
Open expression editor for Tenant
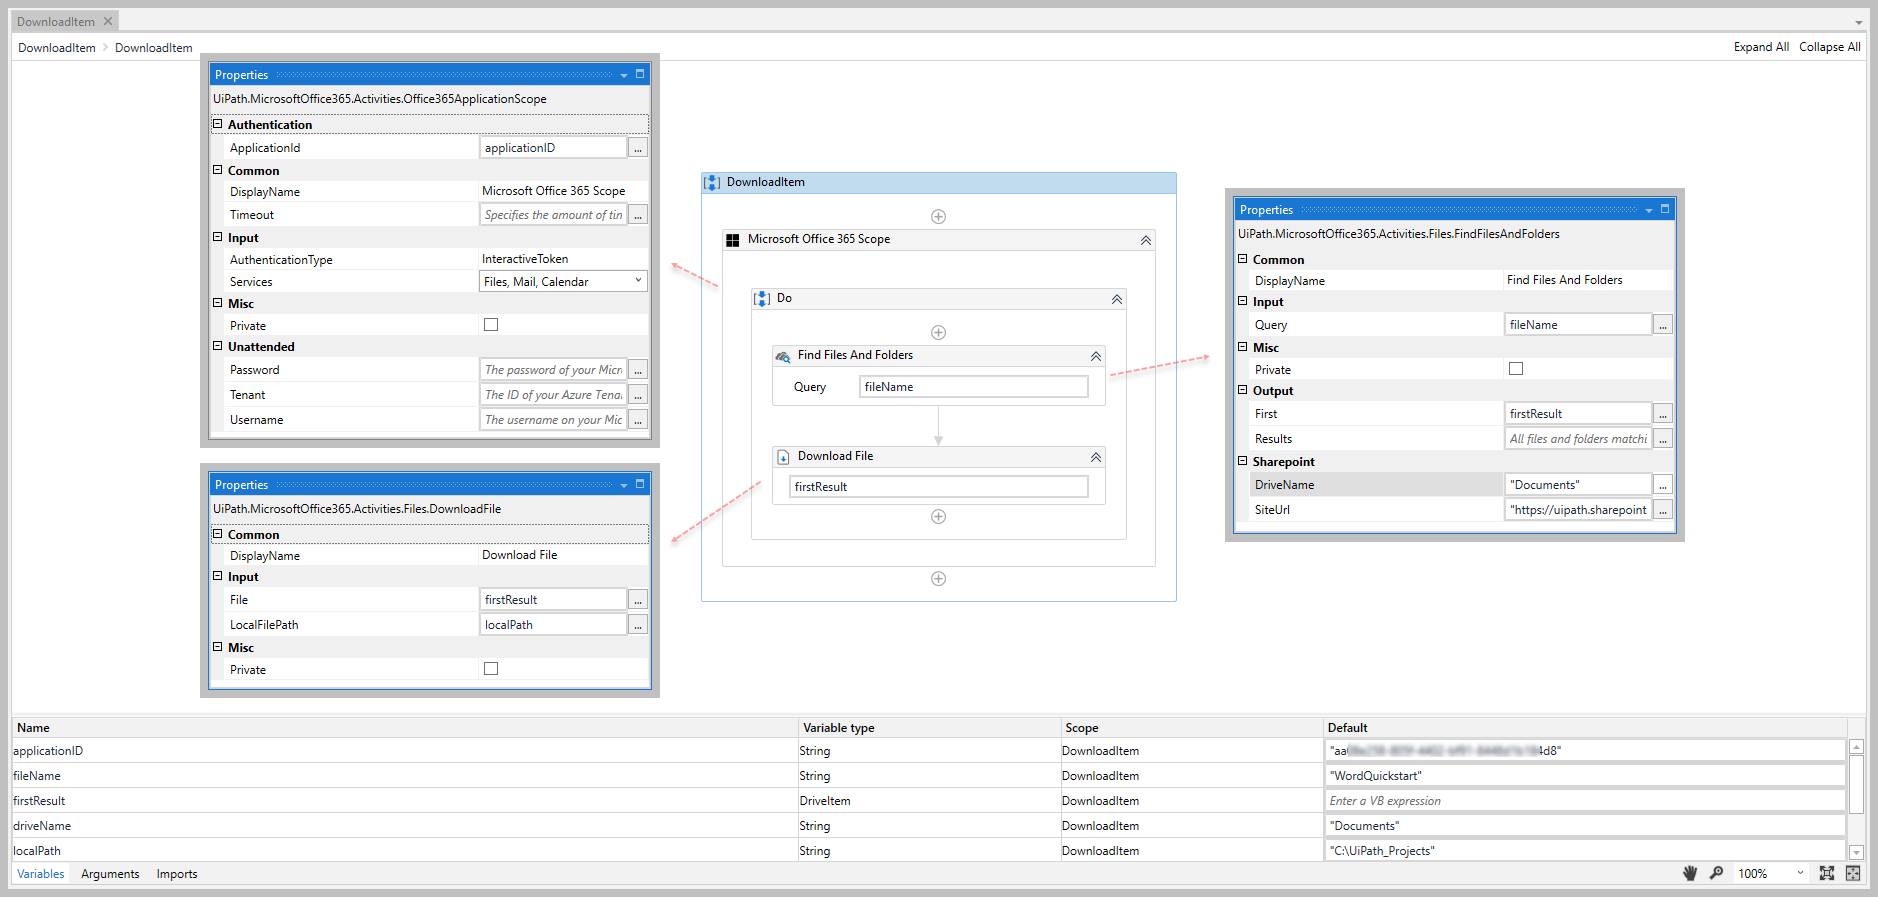point(638,395)
